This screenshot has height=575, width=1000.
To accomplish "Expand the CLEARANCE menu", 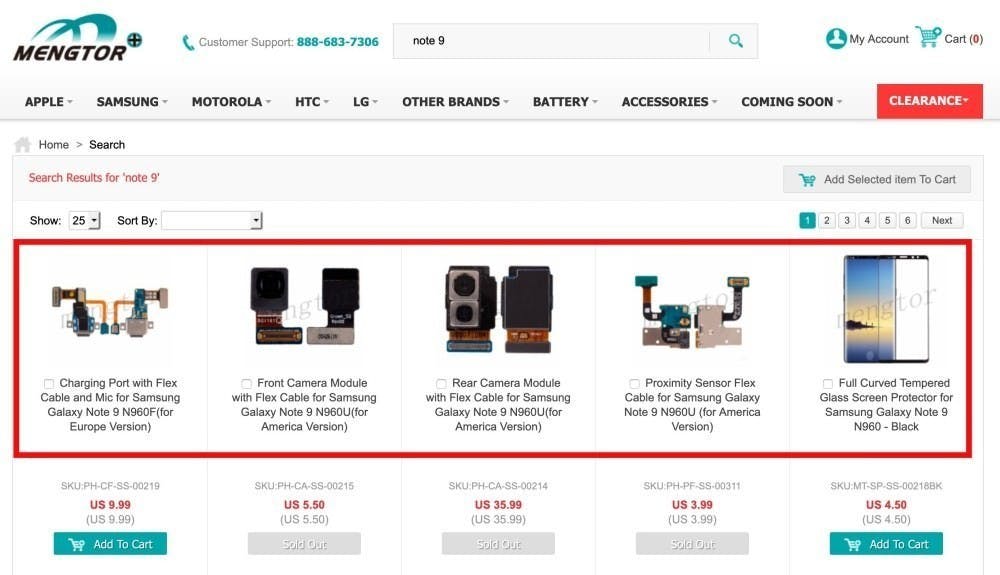I will pos(929,101).
